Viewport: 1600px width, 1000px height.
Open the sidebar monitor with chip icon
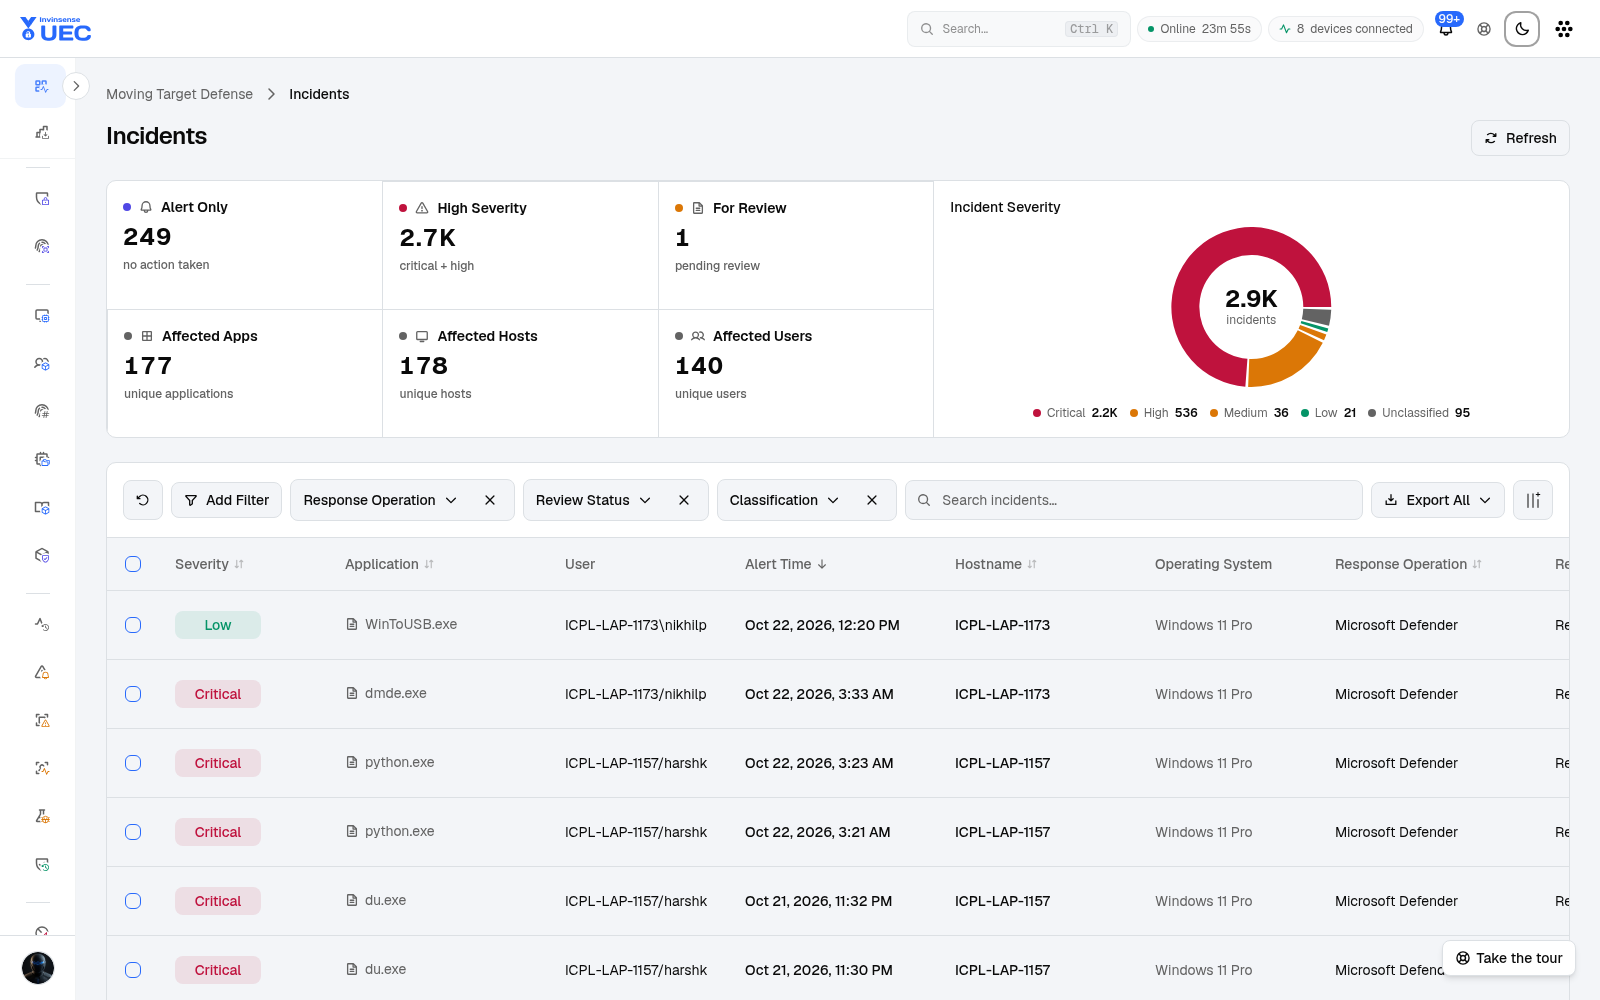tap(42, 316)
